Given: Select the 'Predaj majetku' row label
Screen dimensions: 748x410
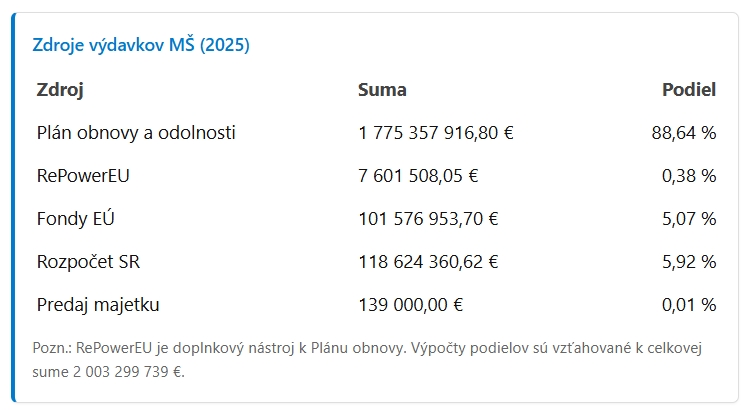Looking at the screenshot, I should coord(98,305).
